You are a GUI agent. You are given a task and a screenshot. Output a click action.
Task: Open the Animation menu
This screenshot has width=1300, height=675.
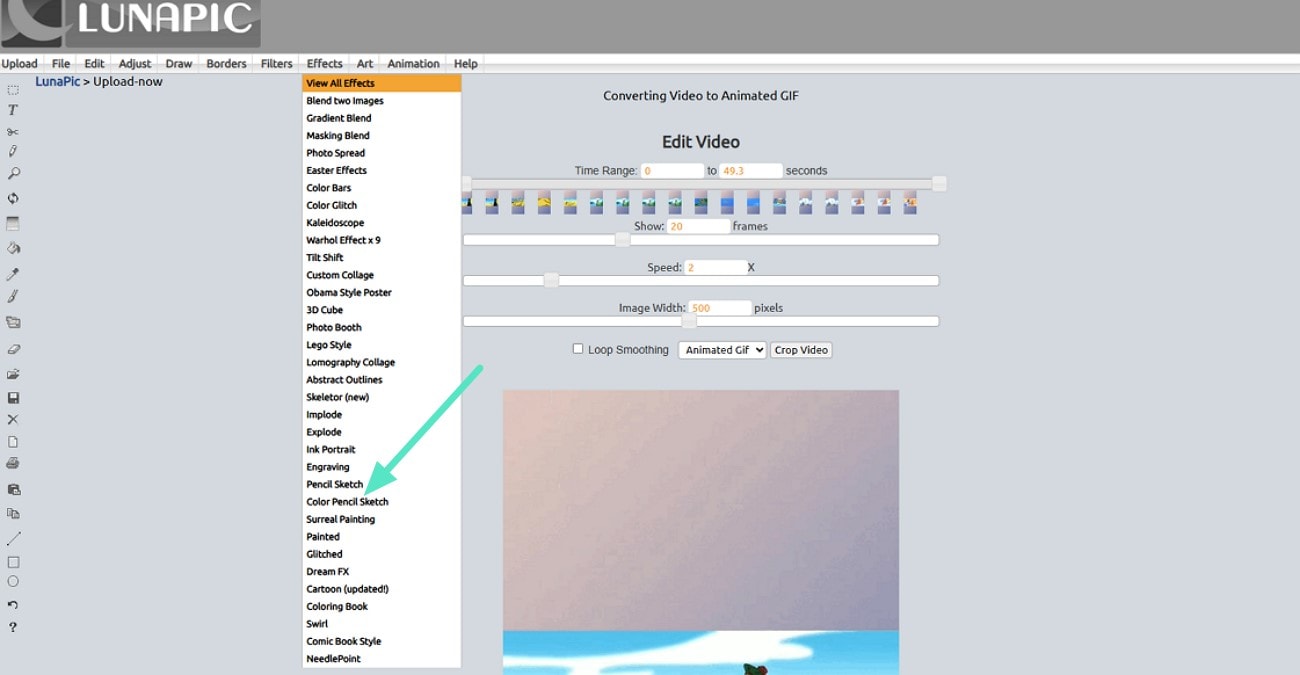coord(414,63)
